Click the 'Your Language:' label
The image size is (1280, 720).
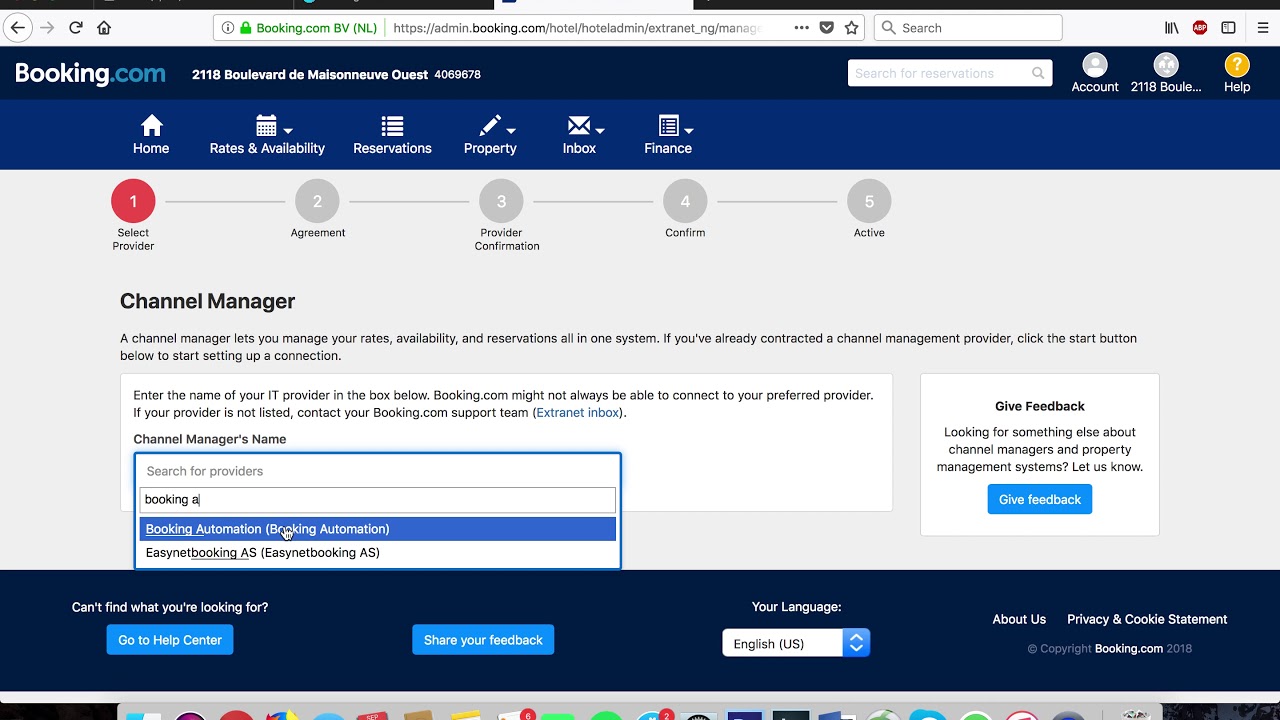click(796, 607)
